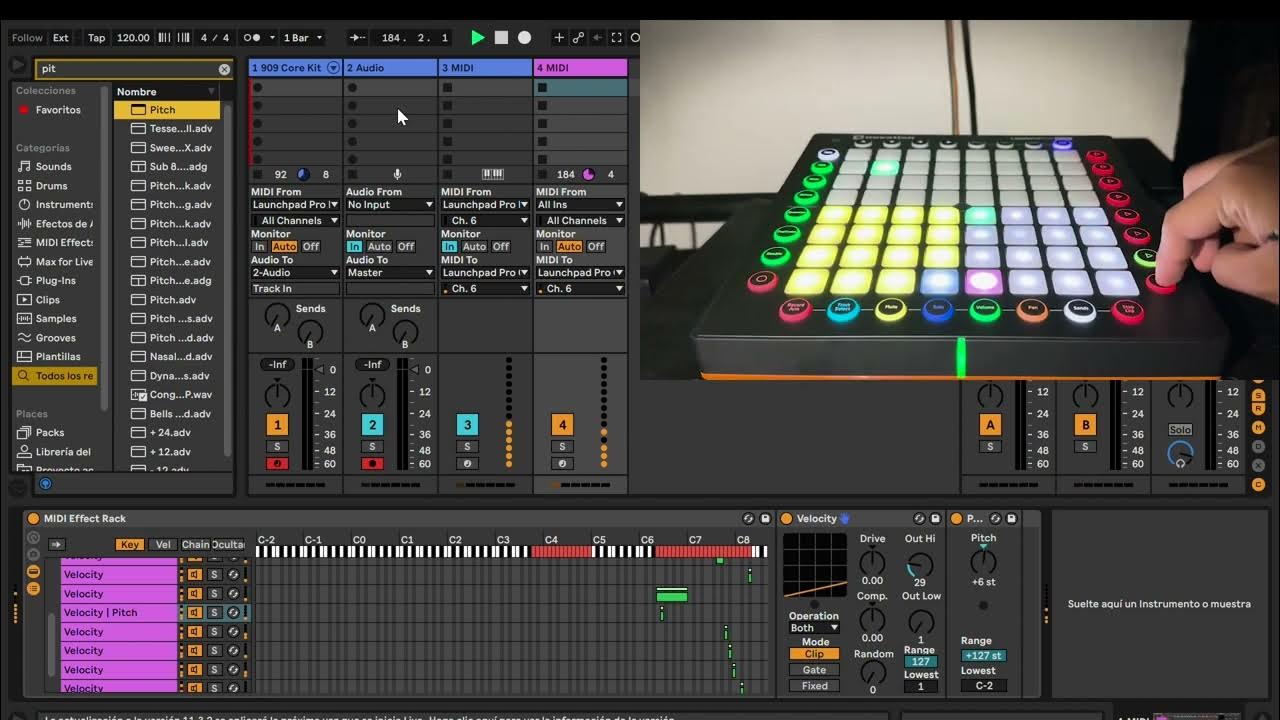Arm track 2 Audio for recording
Viewport: 1280px width, 720px height.
pos(372,464)
